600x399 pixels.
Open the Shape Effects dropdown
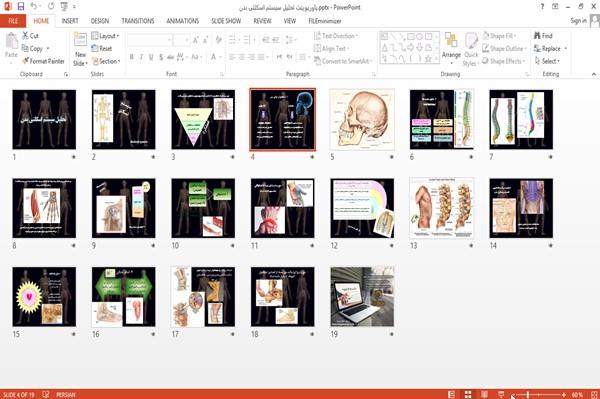(504, 61)
